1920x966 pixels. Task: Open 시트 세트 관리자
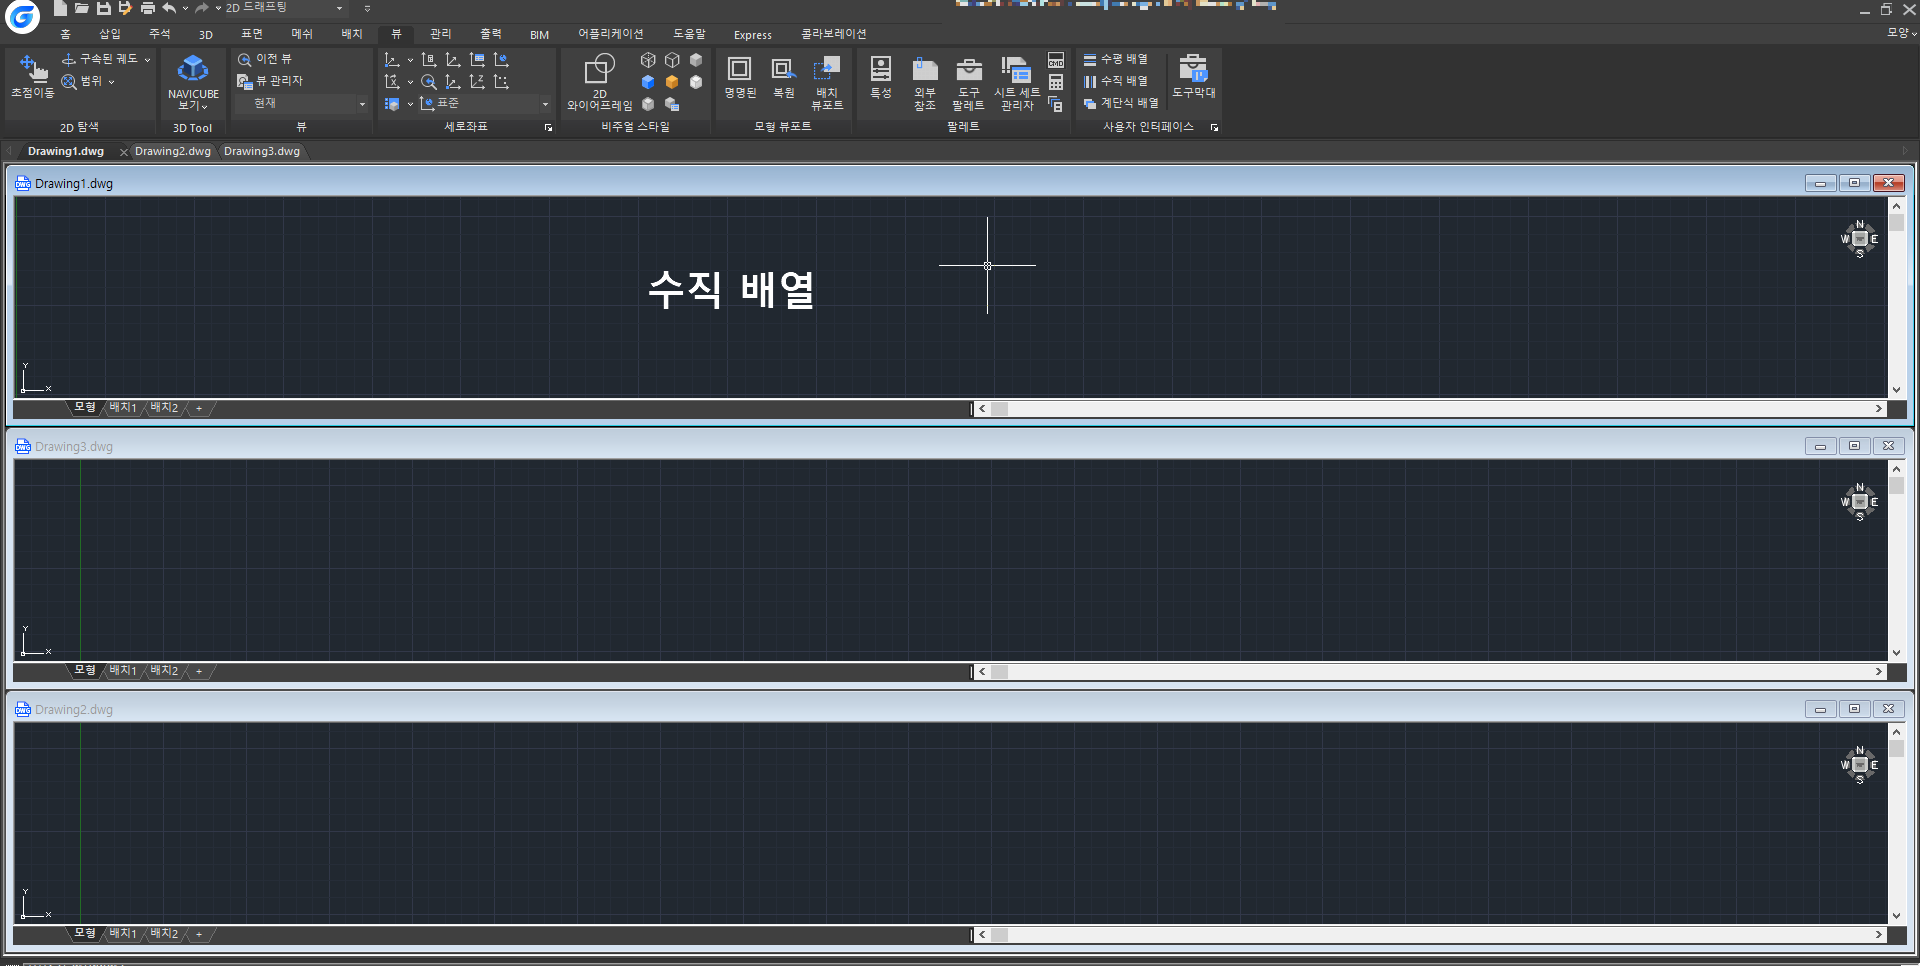[x=1017, y=82]
